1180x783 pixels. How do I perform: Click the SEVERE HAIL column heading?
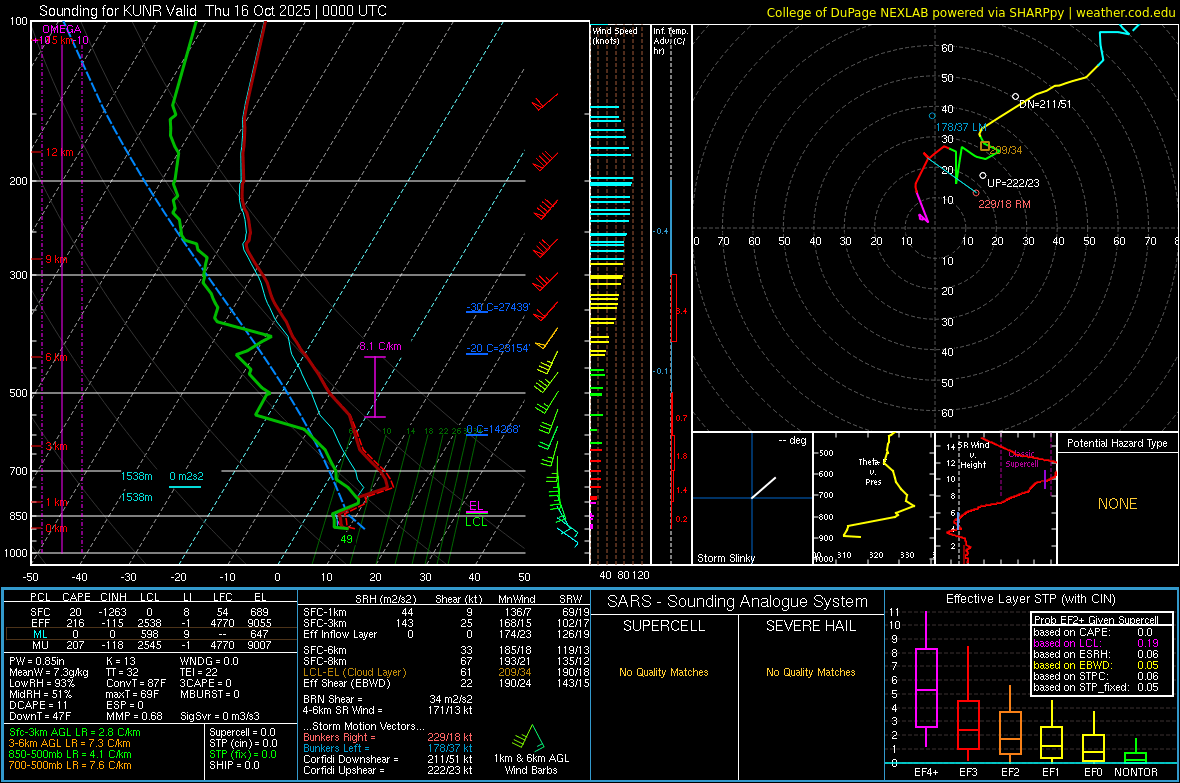pos(810,626)
